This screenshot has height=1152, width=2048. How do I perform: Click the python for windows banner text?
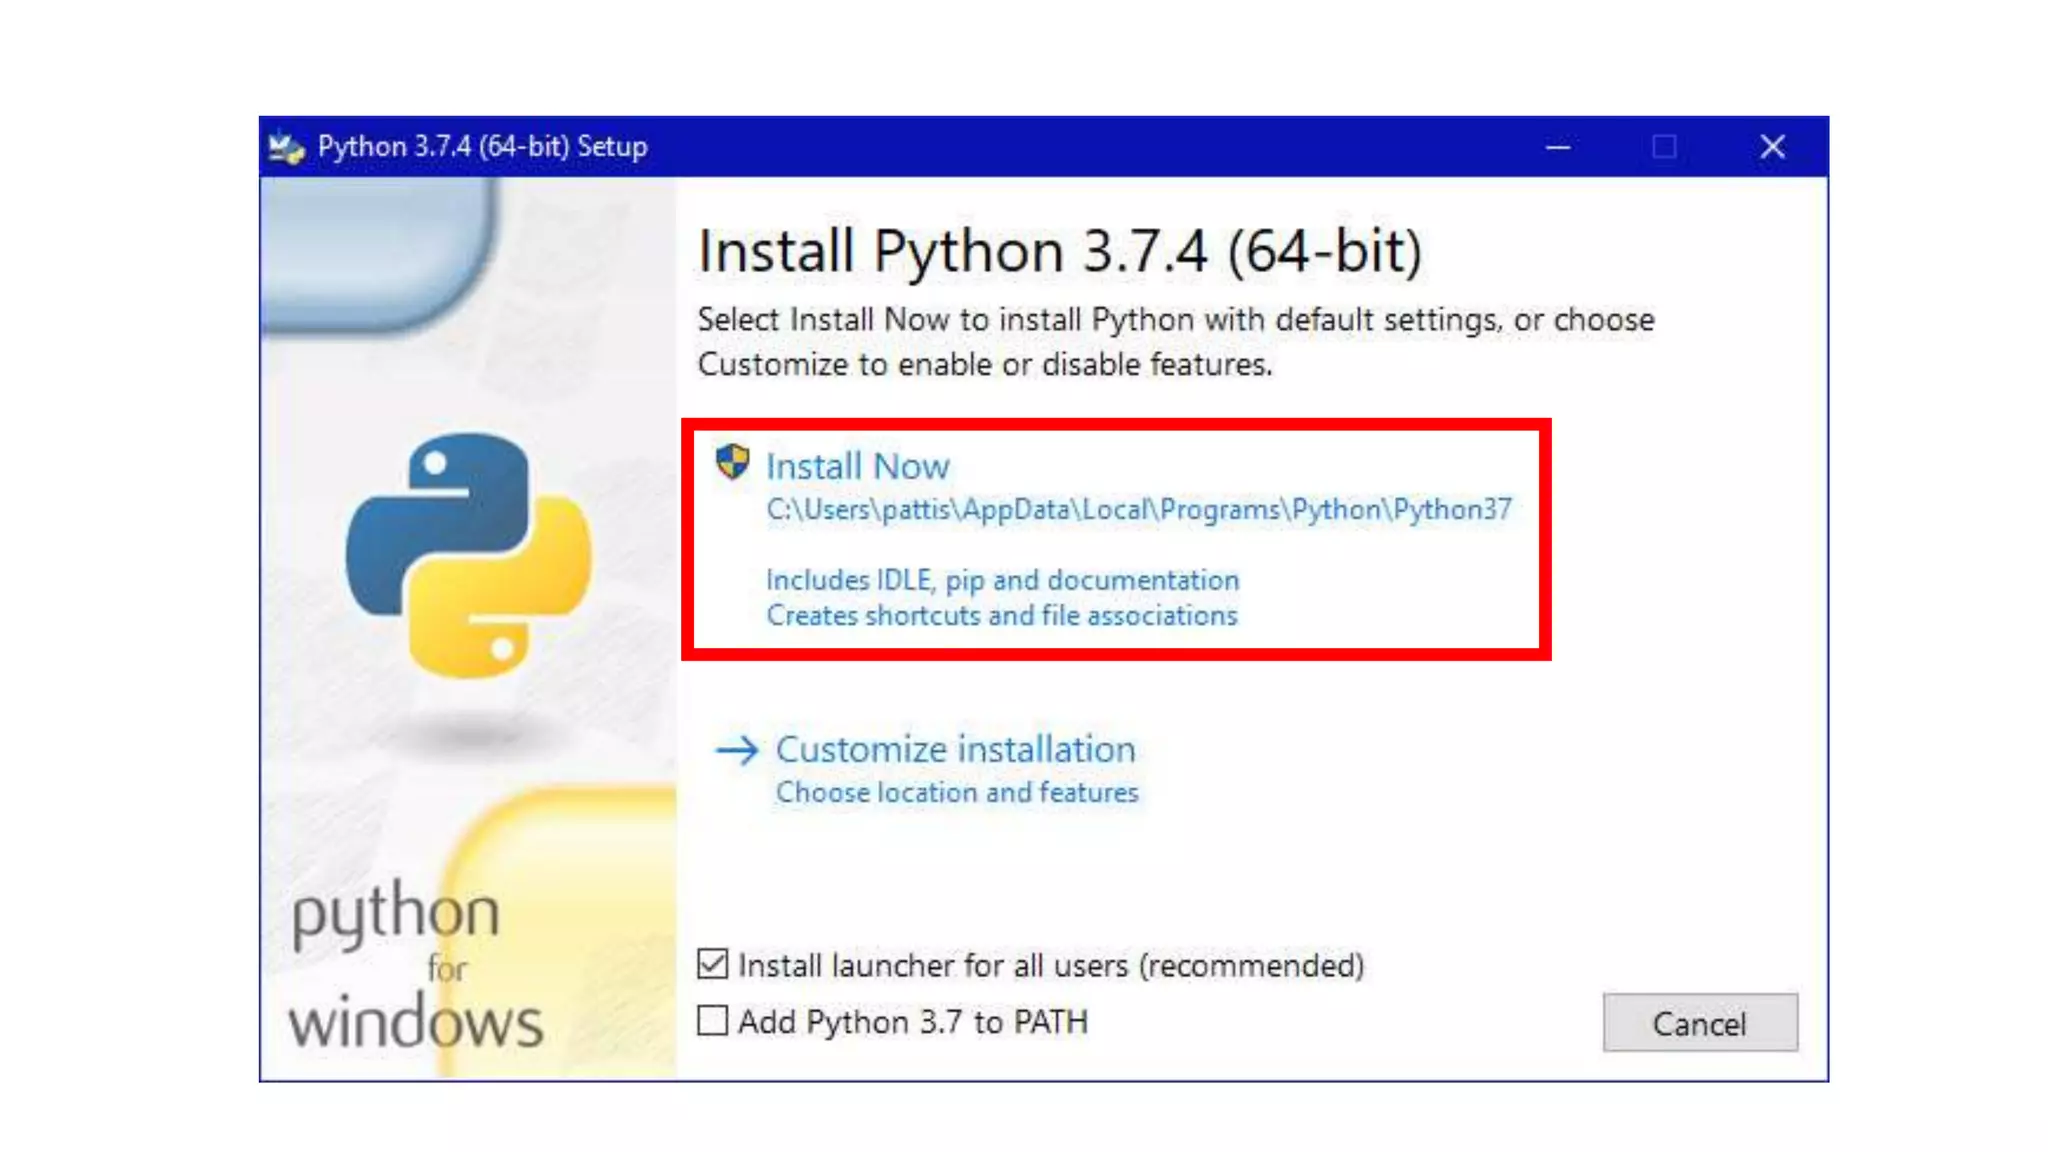coord(415,965)
